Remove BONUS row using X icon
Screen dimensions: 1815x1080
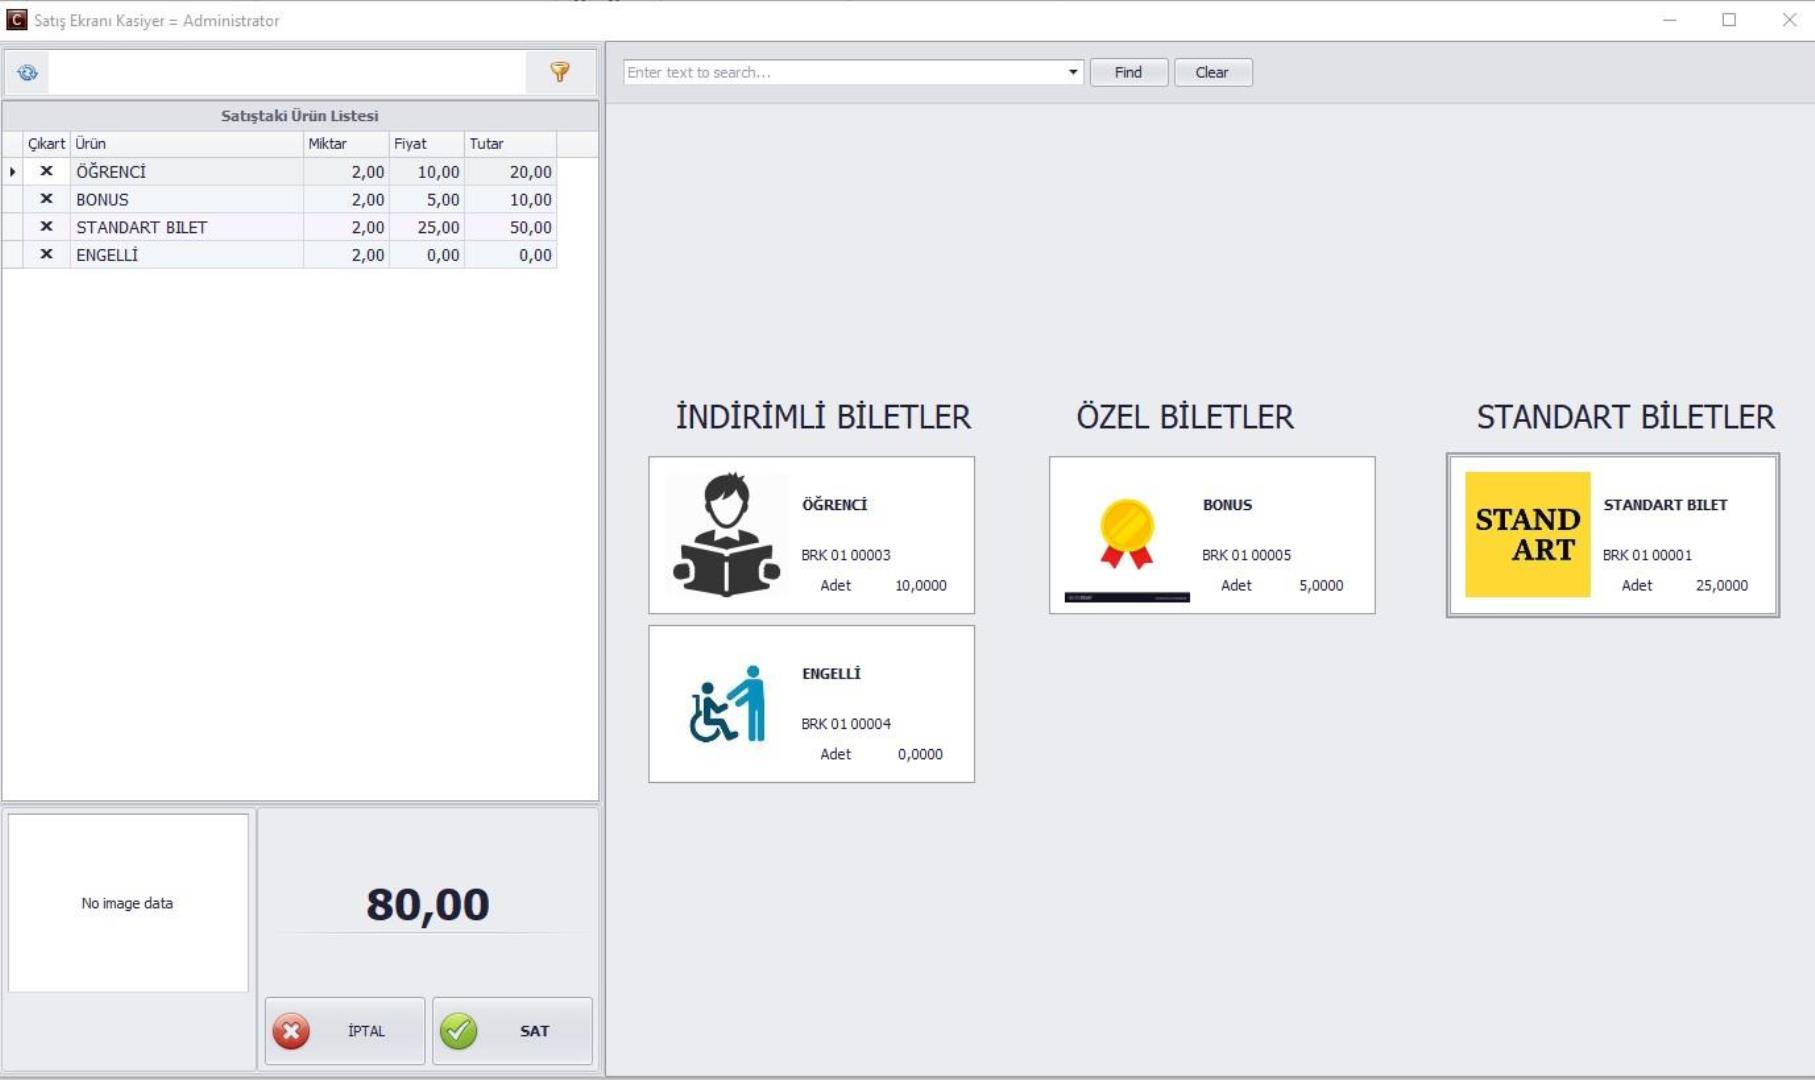[46, 199]
